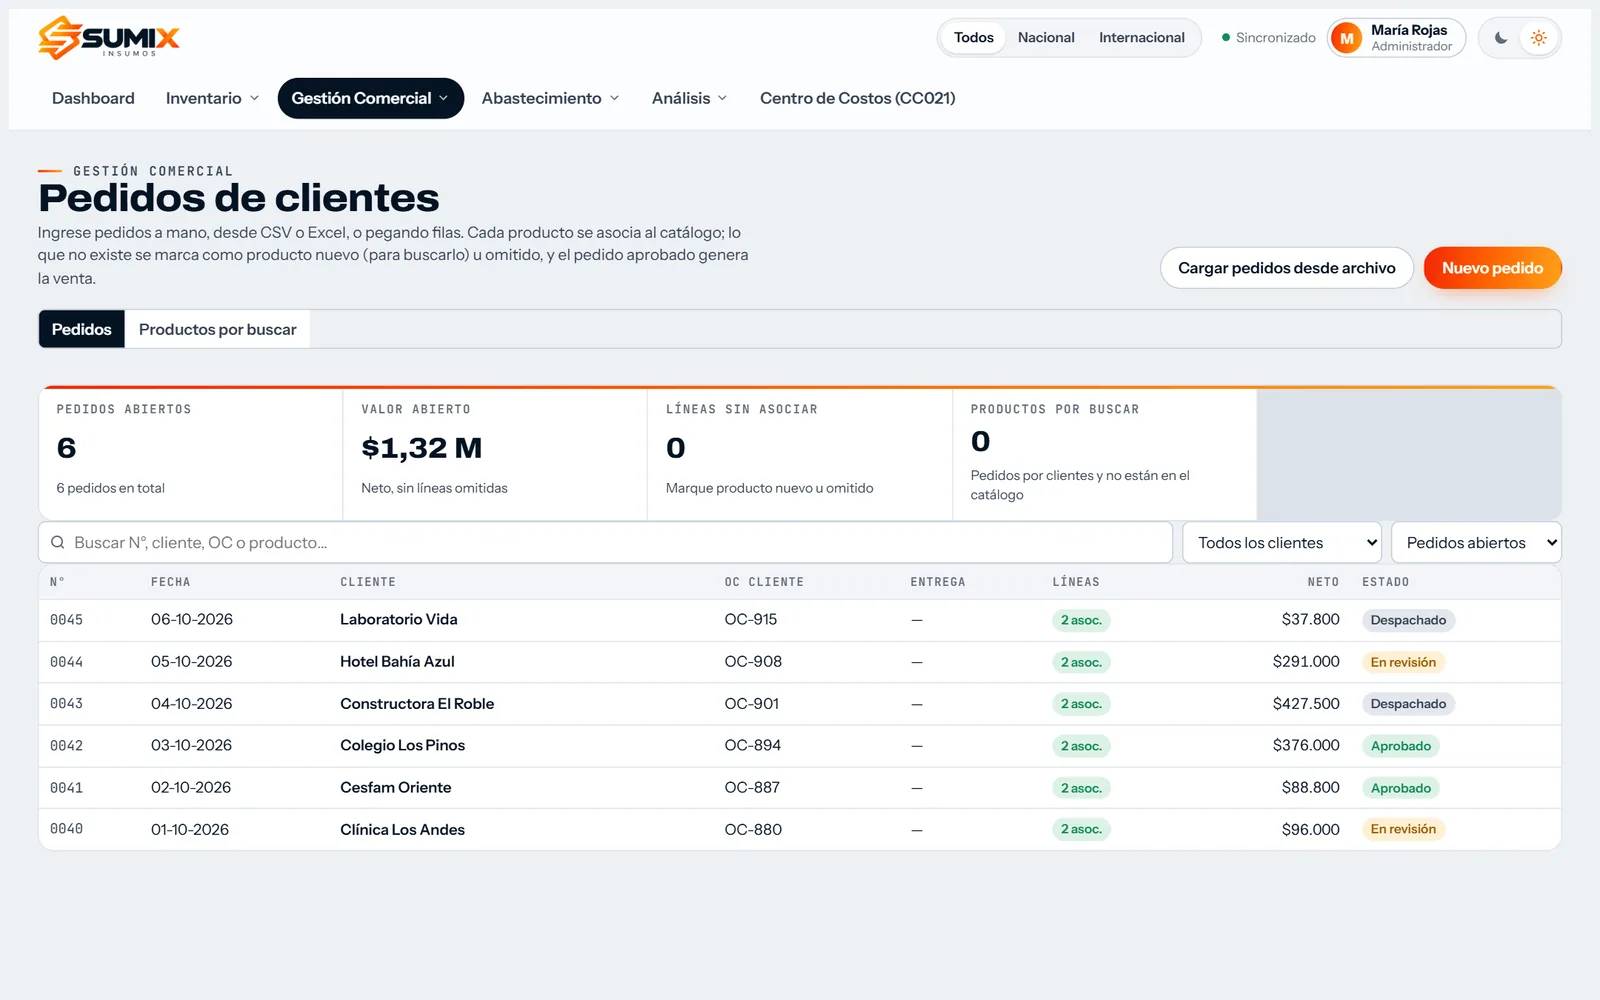This screenshot has width=1600, height=1000.
Task: Select client Cesfam Oriente
Action: coord(395,788)
